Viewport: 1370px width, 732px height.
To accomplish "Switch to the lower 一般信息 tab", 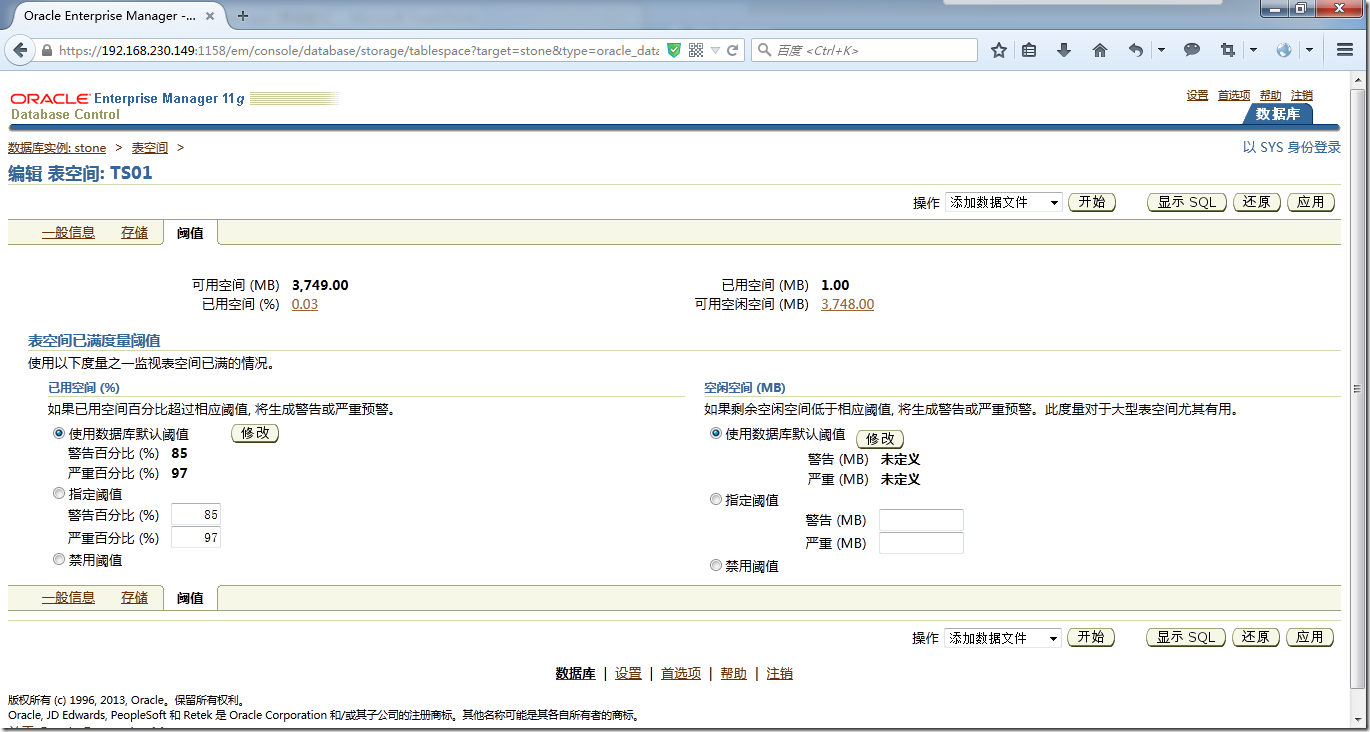I will tap(68, 598).
